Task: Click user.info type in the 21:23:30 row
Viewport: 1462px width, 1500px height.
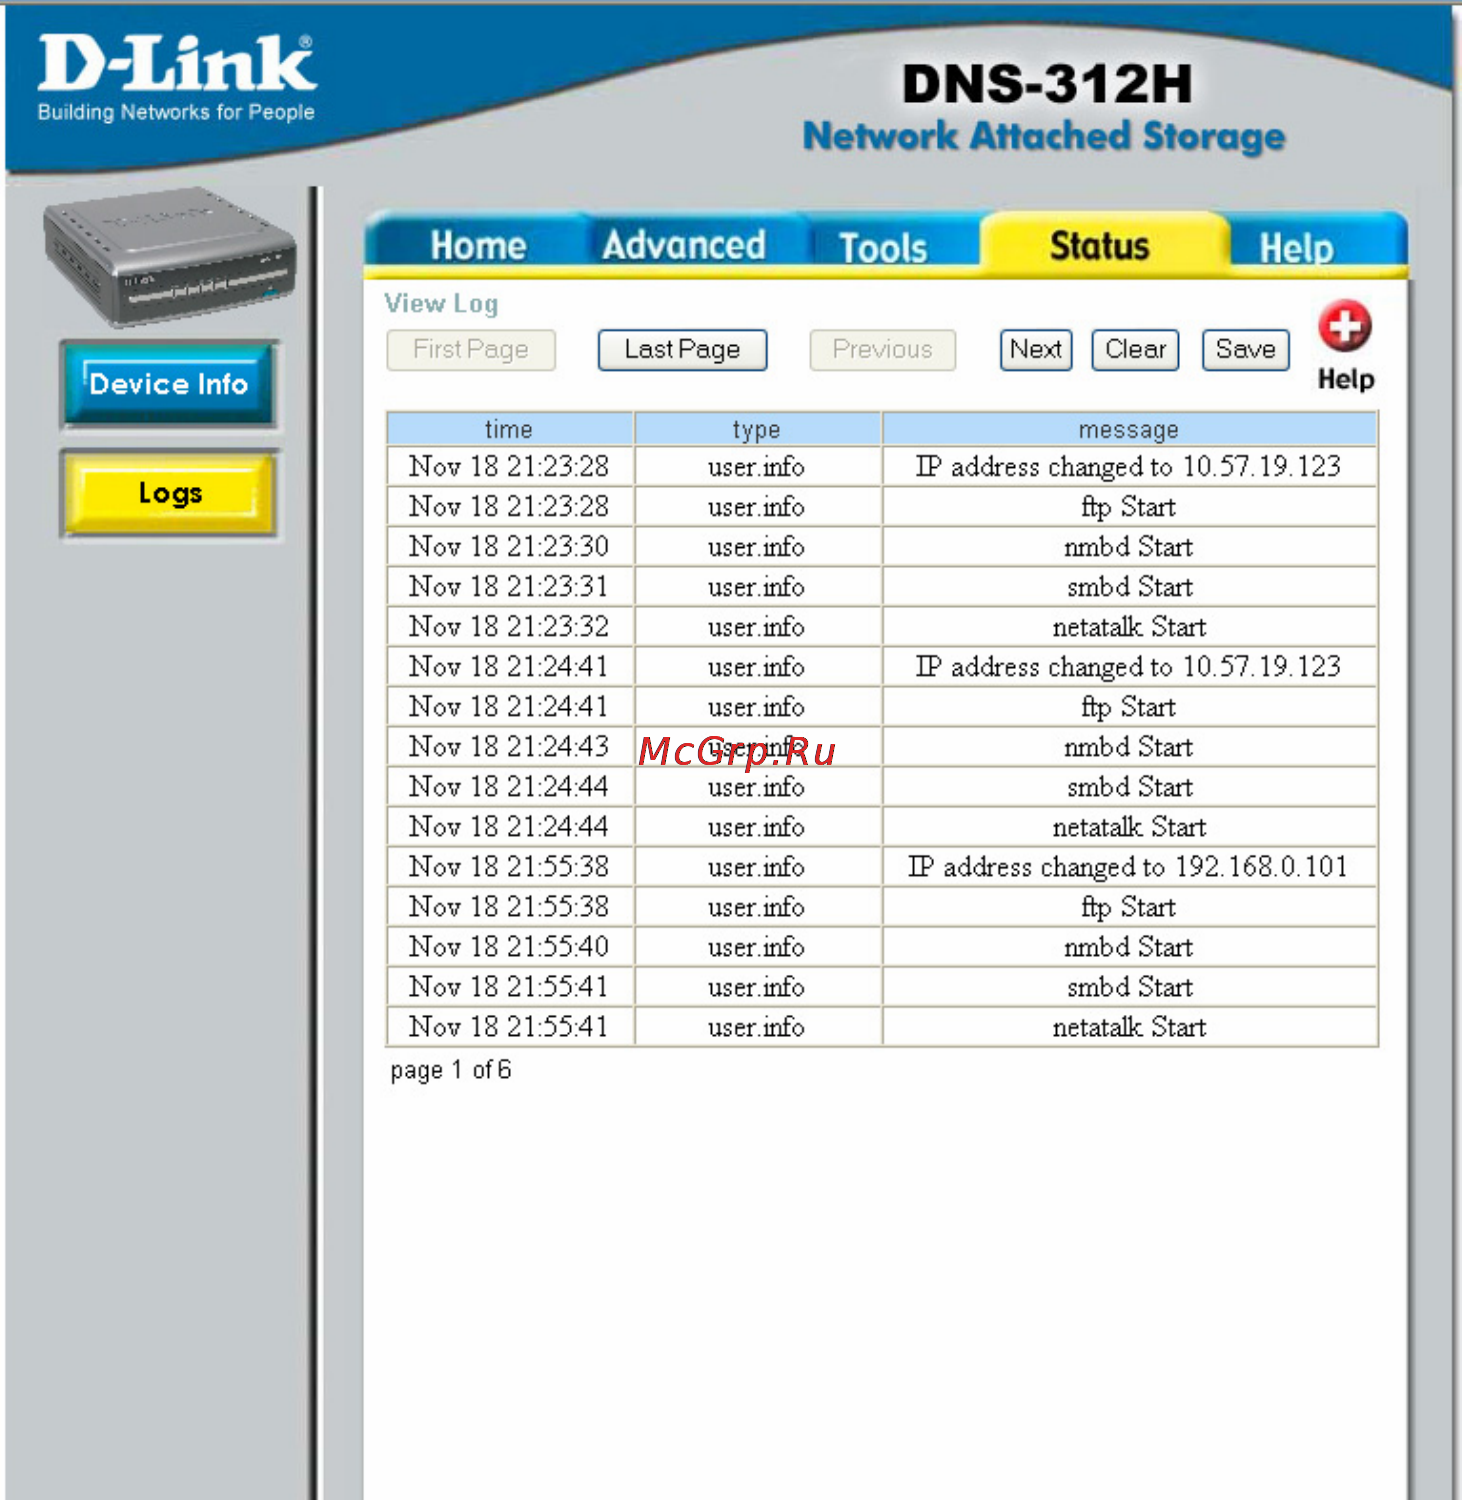Action: coord(756,548)
